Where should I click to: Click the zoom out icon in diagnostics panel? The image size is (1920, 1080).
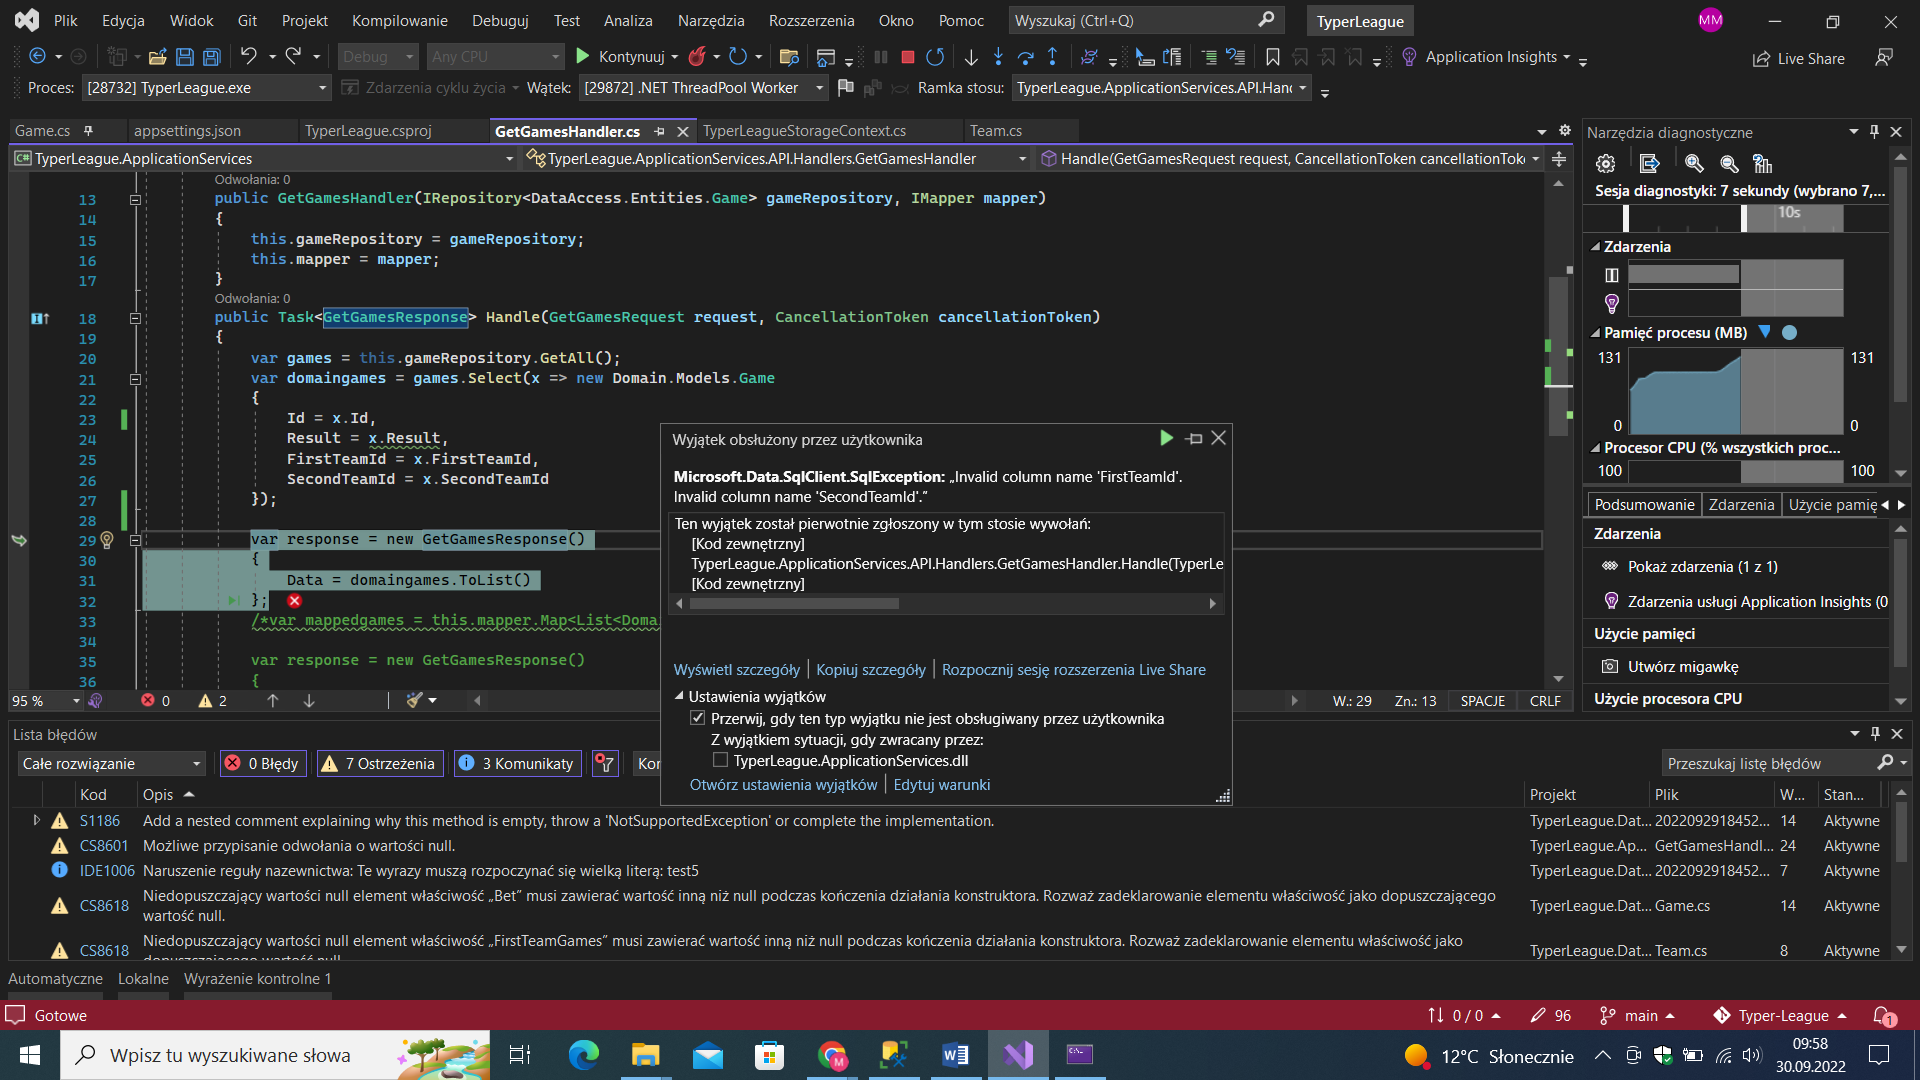[x=1729, y=163]
